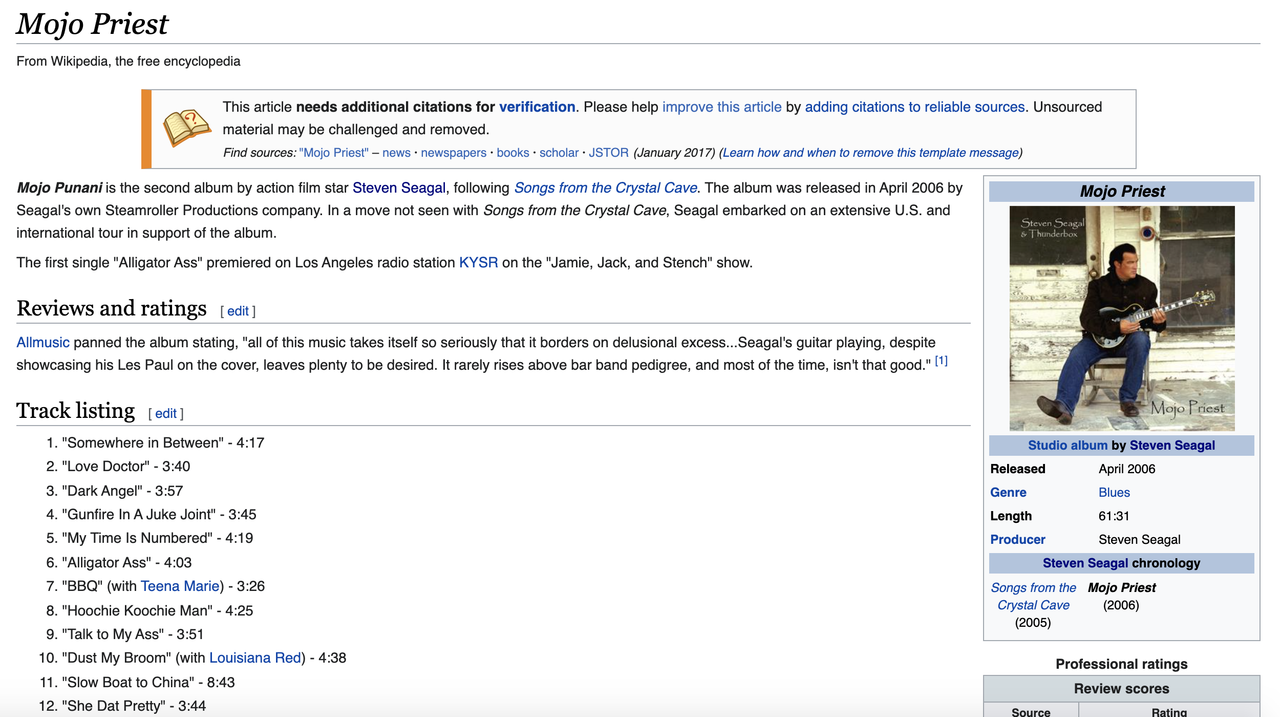Open Songs from the Crystal Cave intro link
The width and height of the screenshot is (1280, 717).
[606, 188]
